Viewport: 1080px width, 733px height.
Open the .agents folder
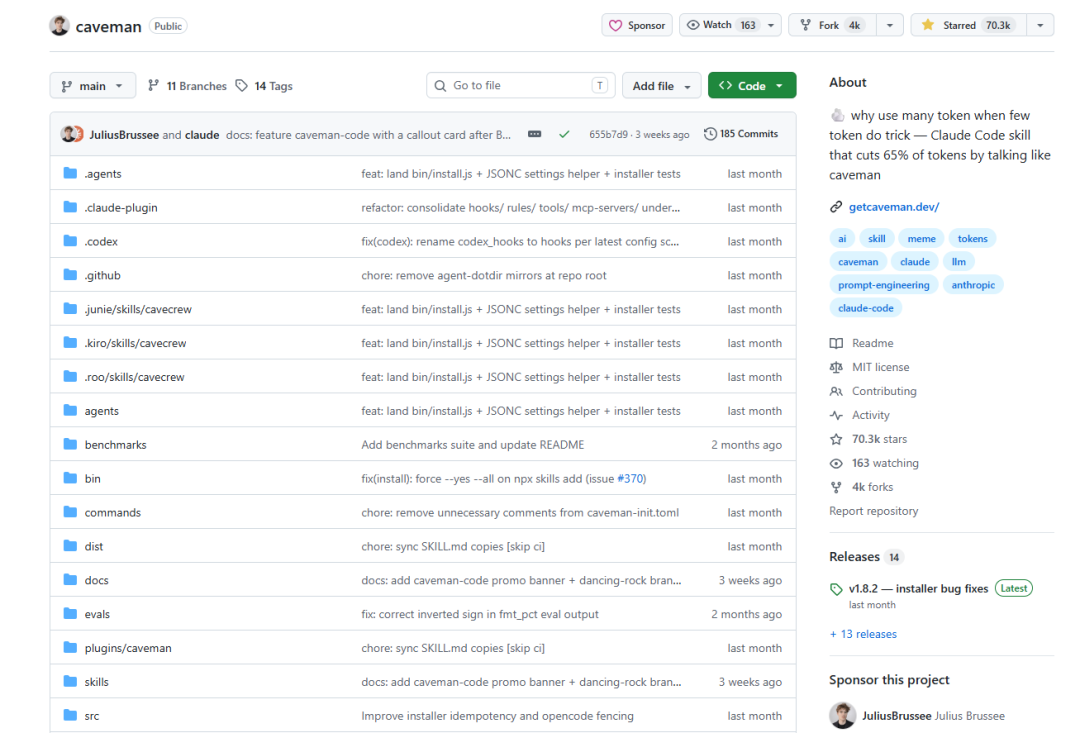103,174
